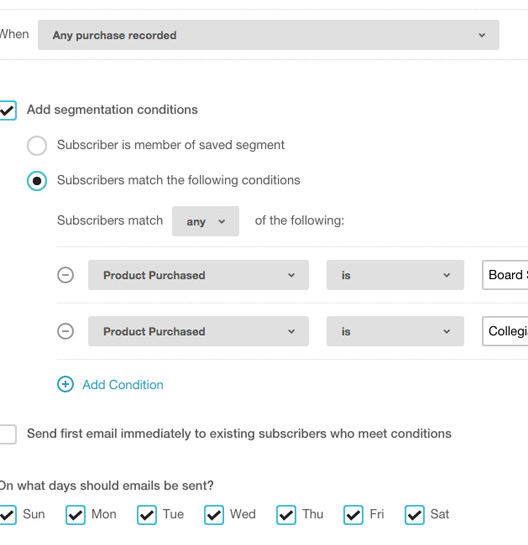Uncheck Add segmentation conditions
Image resolution: width=528 pixels, height=545 pixels.
7,111
